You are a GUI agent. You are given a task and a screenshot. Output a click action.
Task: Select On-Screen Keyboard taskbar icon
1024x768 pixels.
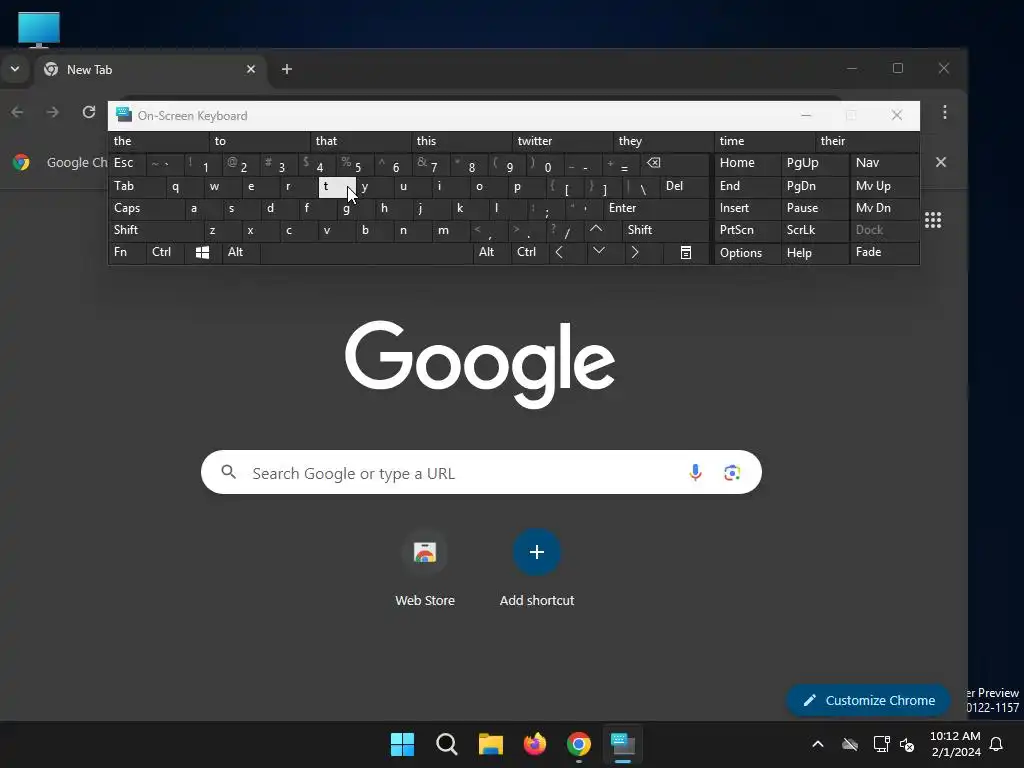(x=623, y=744)
